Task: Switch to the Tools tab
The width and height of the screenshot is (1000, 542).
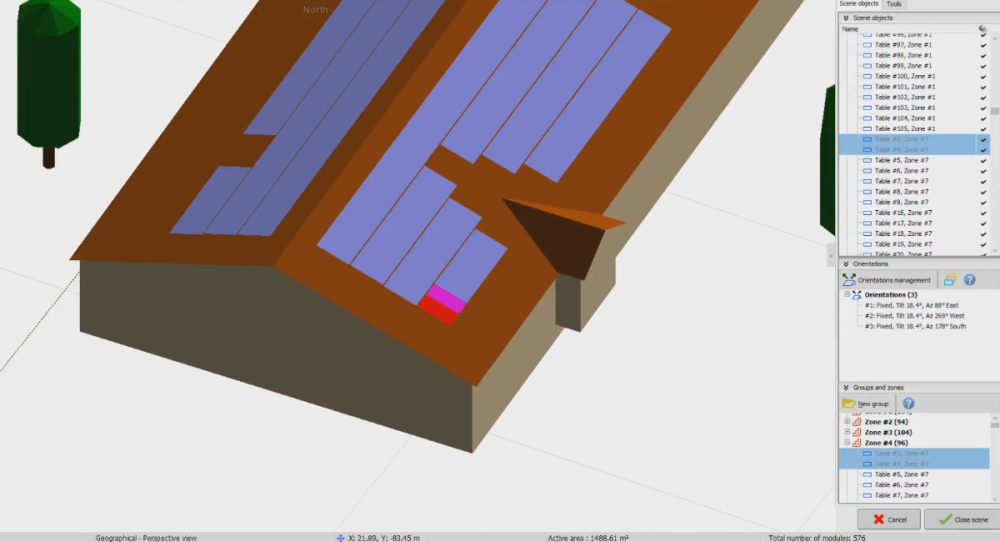Action: [894, 4]
